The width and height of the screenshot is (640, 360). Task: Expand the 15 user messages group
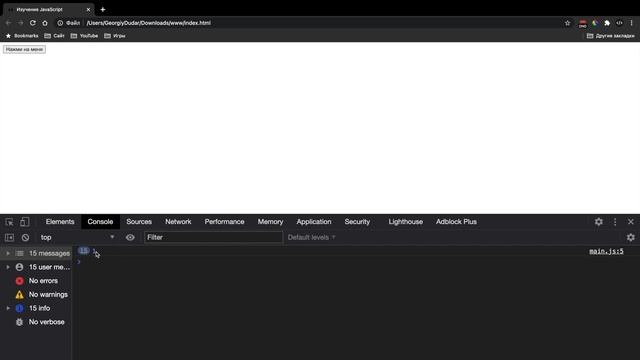click(8, 267)
